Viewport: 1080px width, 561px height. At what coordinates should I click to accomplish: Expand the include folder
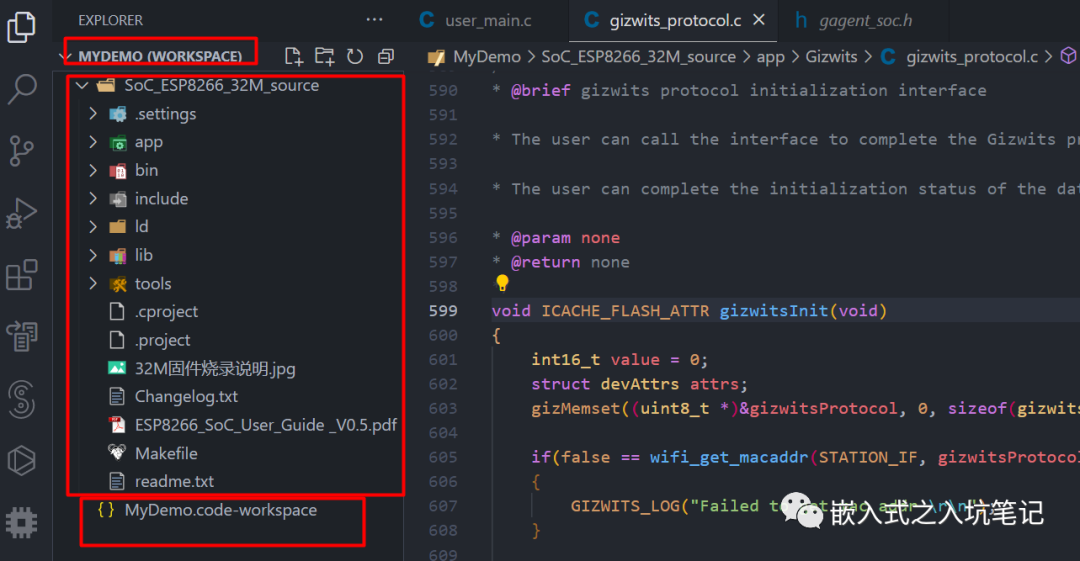click(161, 199)
